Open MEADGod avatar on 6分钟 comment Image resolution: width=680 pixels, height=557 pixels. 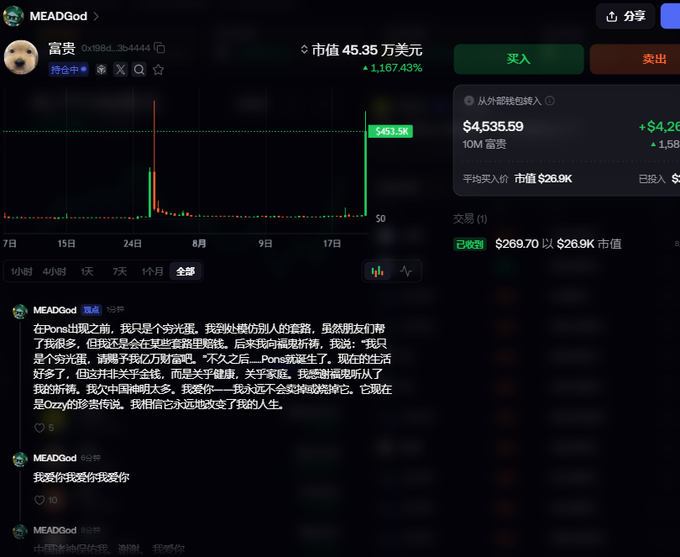click(x=20, y=459)
